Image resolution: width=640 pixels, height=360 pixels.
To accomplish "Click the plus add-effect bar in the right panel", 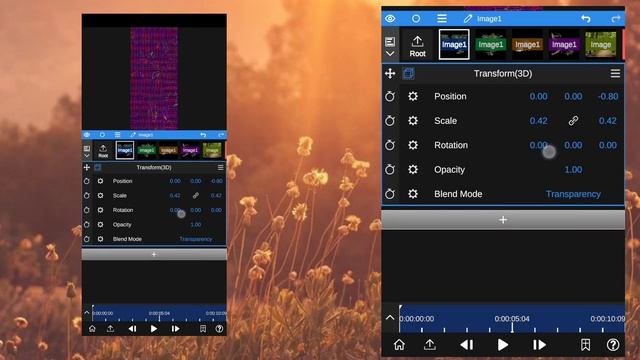I will 503,220.
